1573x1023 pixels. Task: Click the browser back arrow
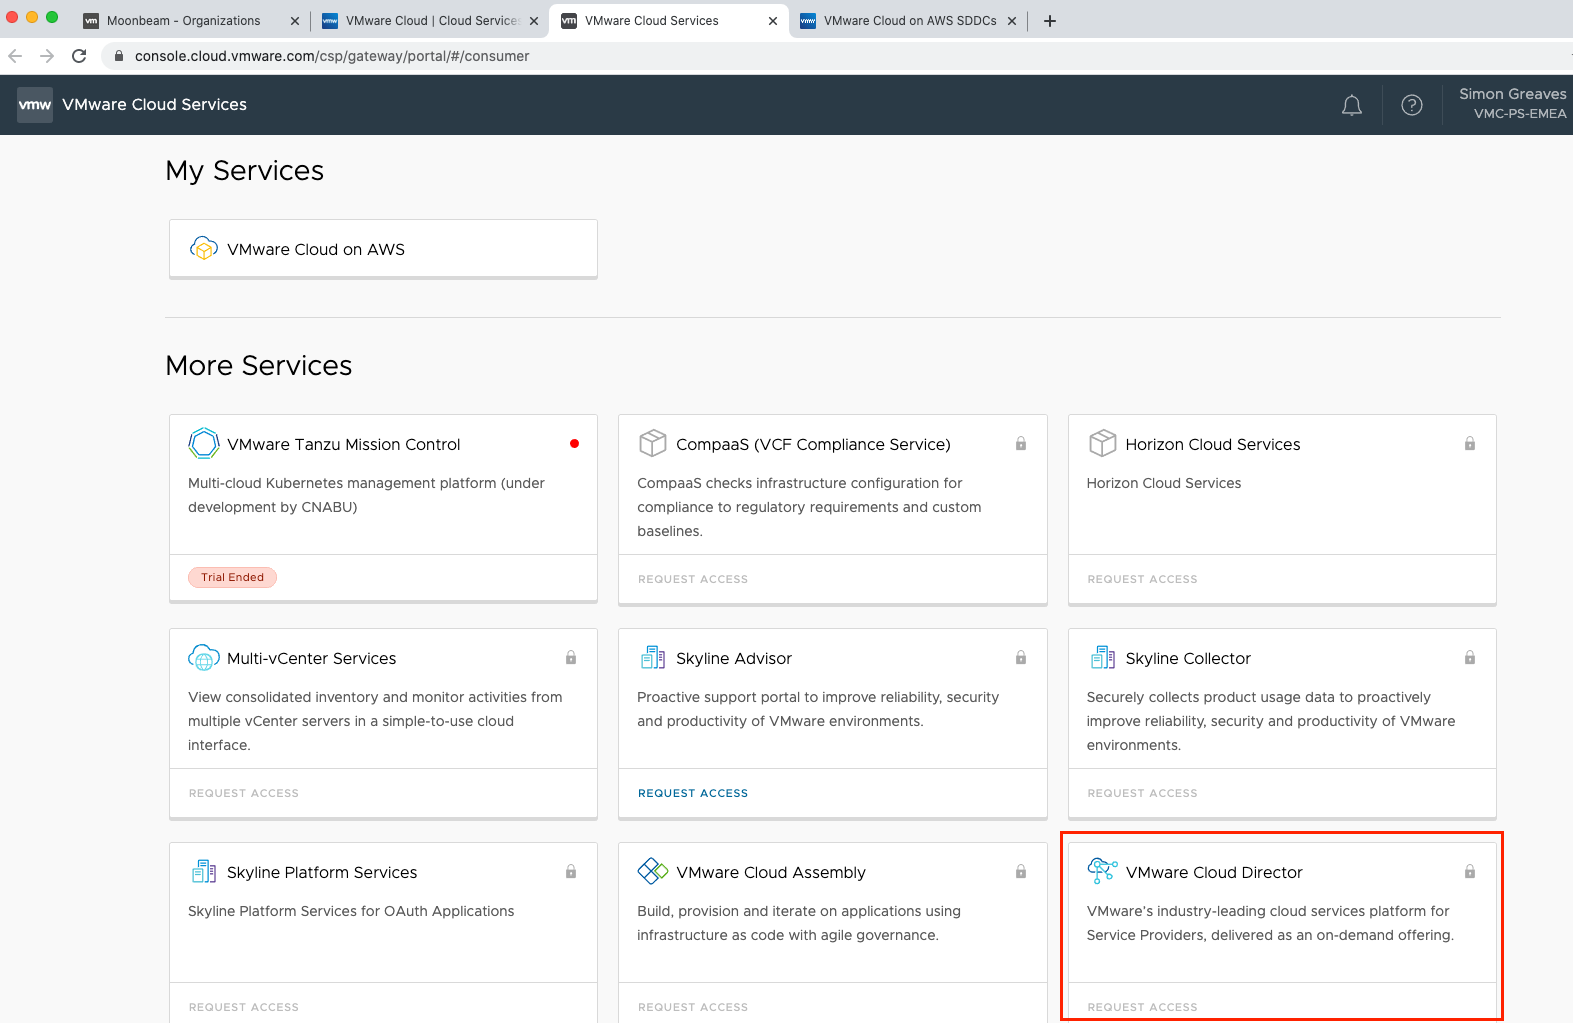pyautogui.click(x=15, y=56)
